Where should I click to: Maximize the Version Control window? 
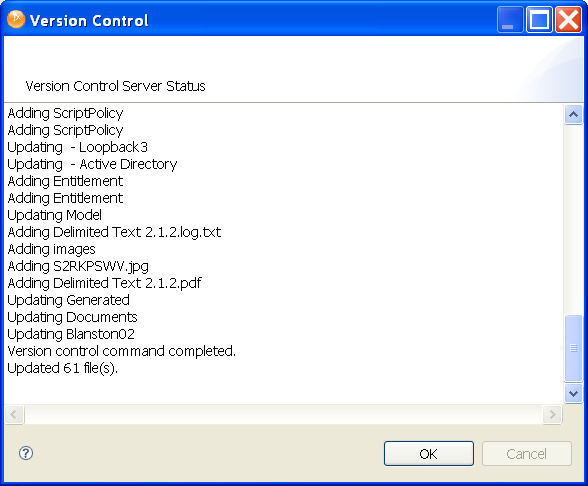tap(539, 20)
